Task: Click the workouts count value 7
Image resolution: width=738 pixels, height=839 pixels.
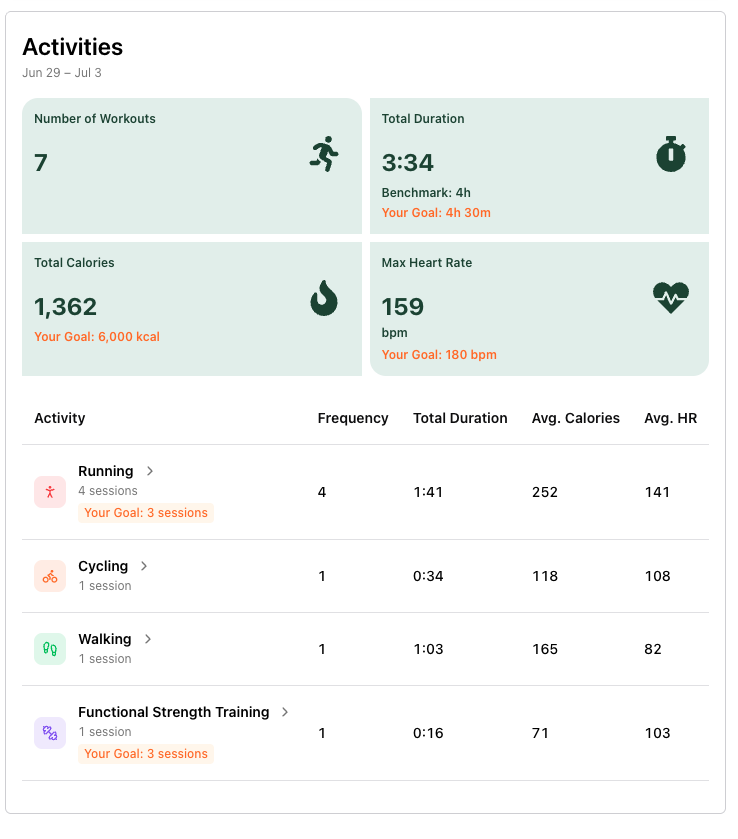Action: point(41,163)
